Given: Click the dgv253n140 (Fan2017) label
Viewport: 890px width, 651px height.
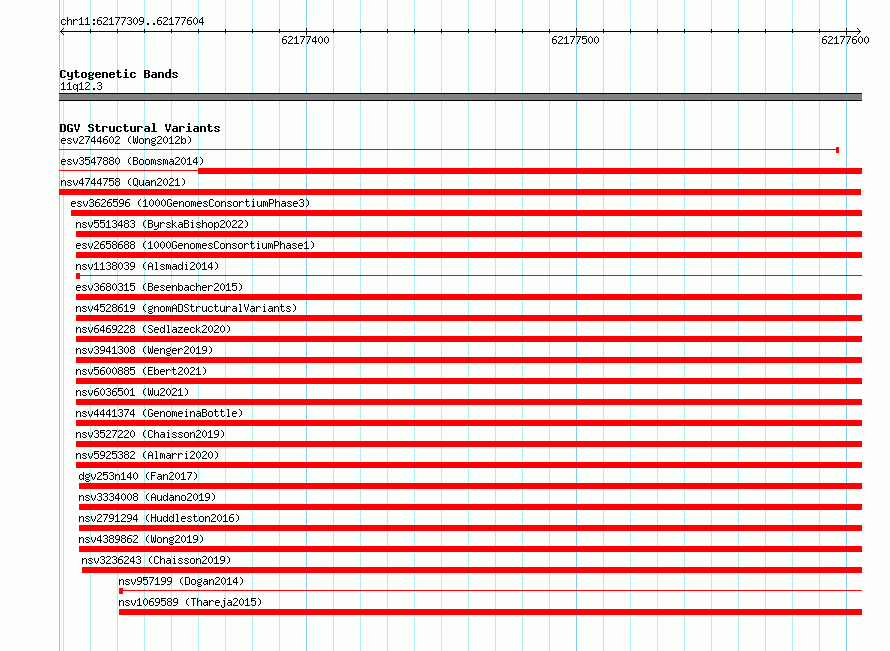Looking at the screenshot, I should 138,476.
